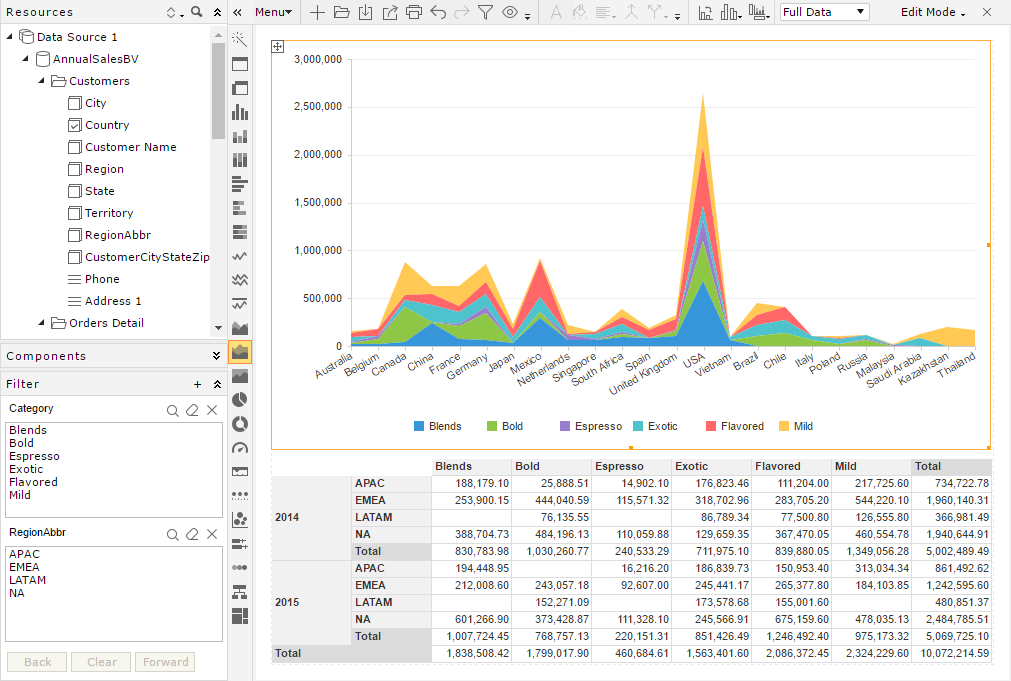Click the gauge component icon
This screenshot has height=681, width=1011.
coord(240,448)
